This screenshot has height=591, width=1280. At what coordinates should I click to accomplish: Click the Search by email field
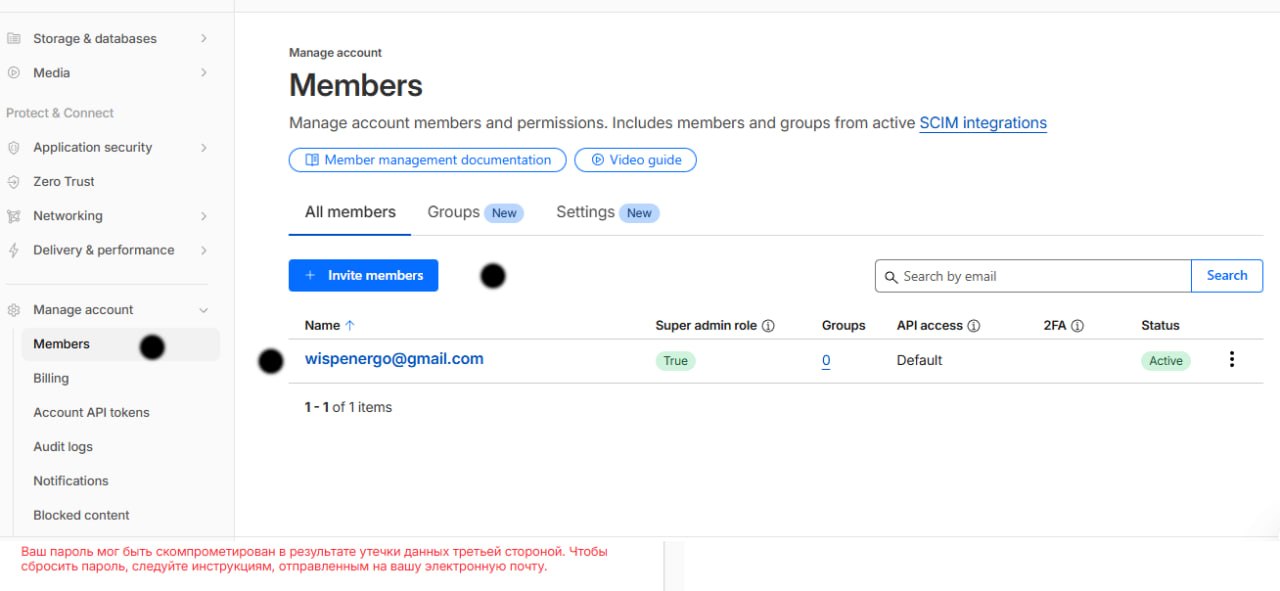1040,276
